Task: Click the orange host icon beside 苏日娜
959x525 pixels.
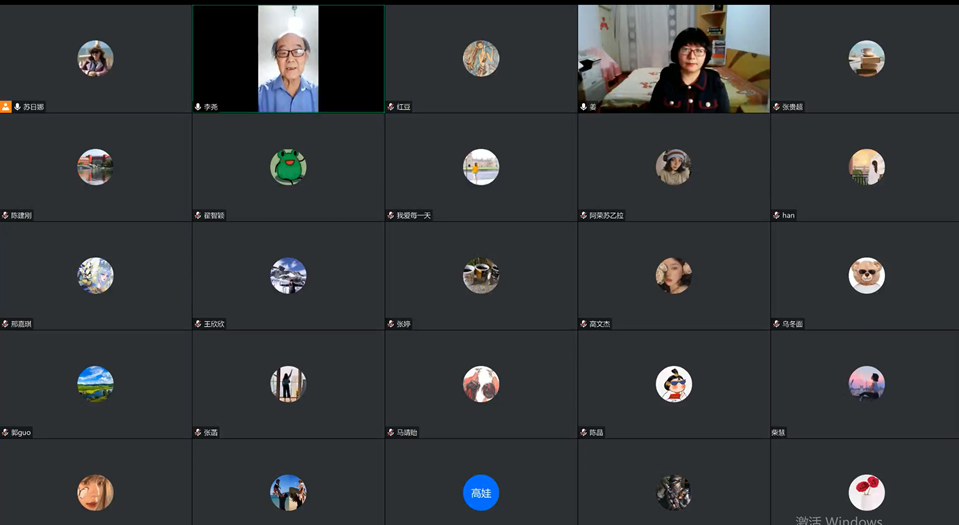Action: pos(6,107)
